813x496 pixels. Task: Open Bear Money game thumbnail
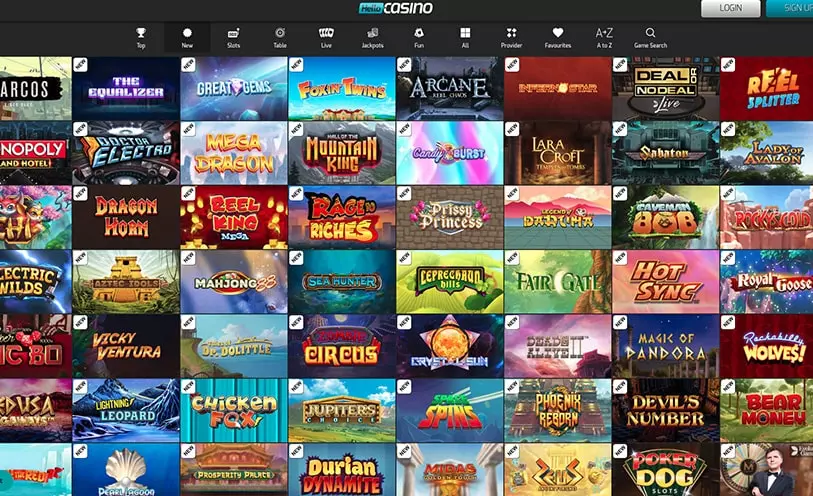pos(766,410)
